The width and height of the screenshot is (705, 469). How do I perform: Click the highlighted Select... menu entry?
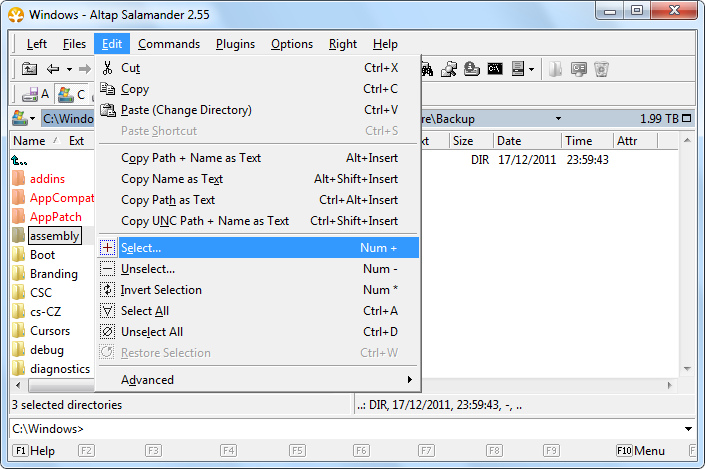(259, 248)
